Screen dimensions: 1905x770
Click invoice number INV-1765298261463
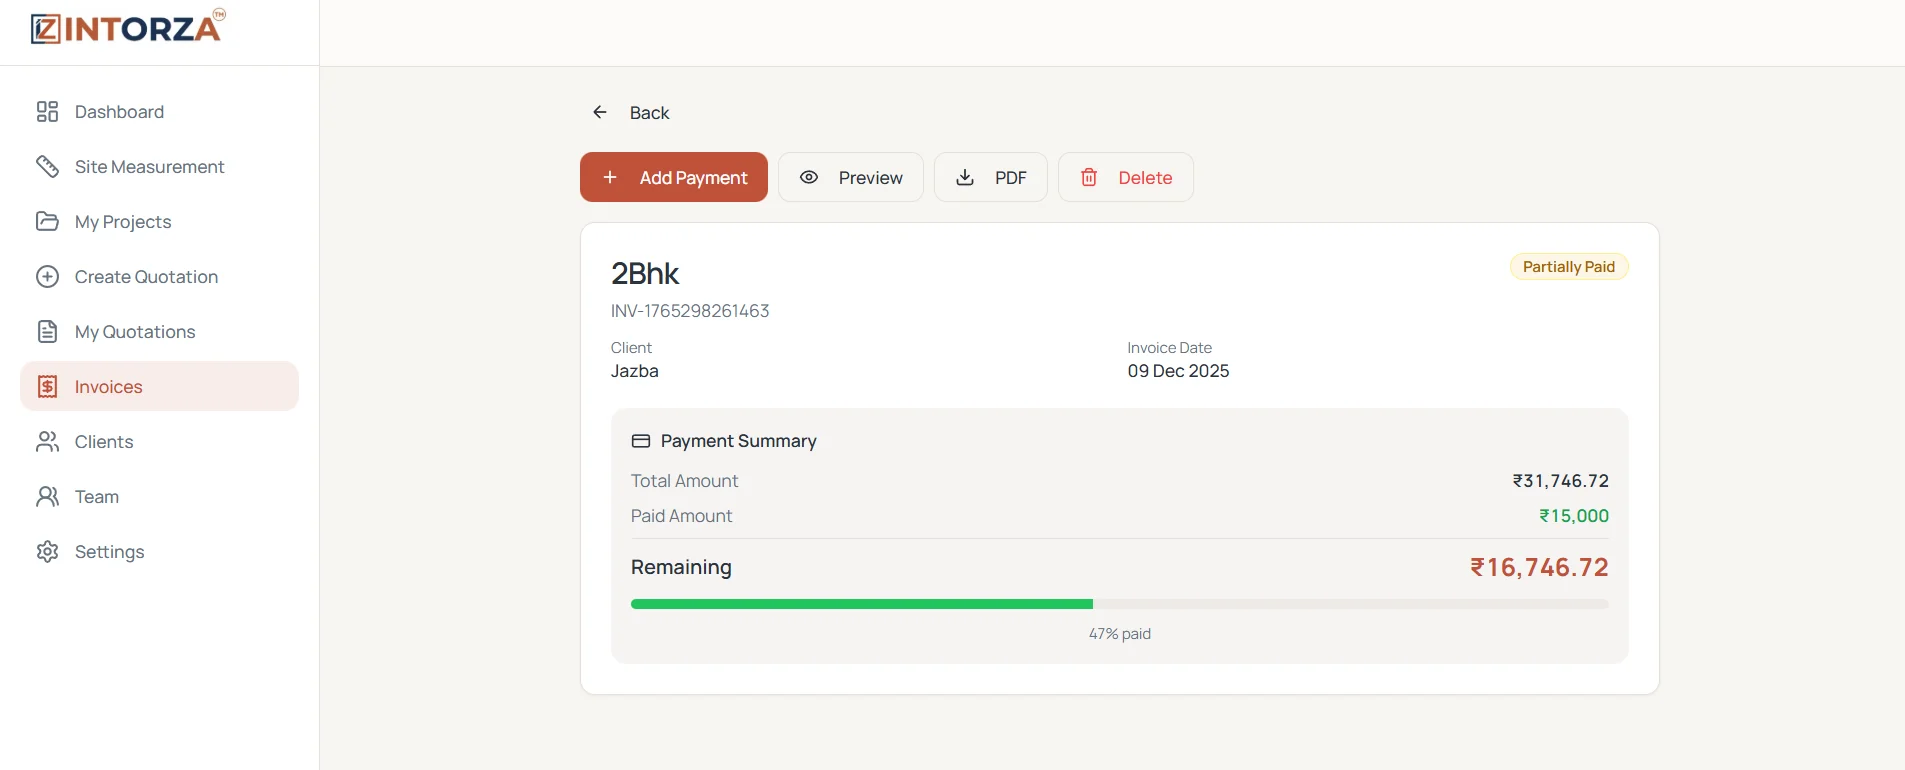[x=690, y=311]
